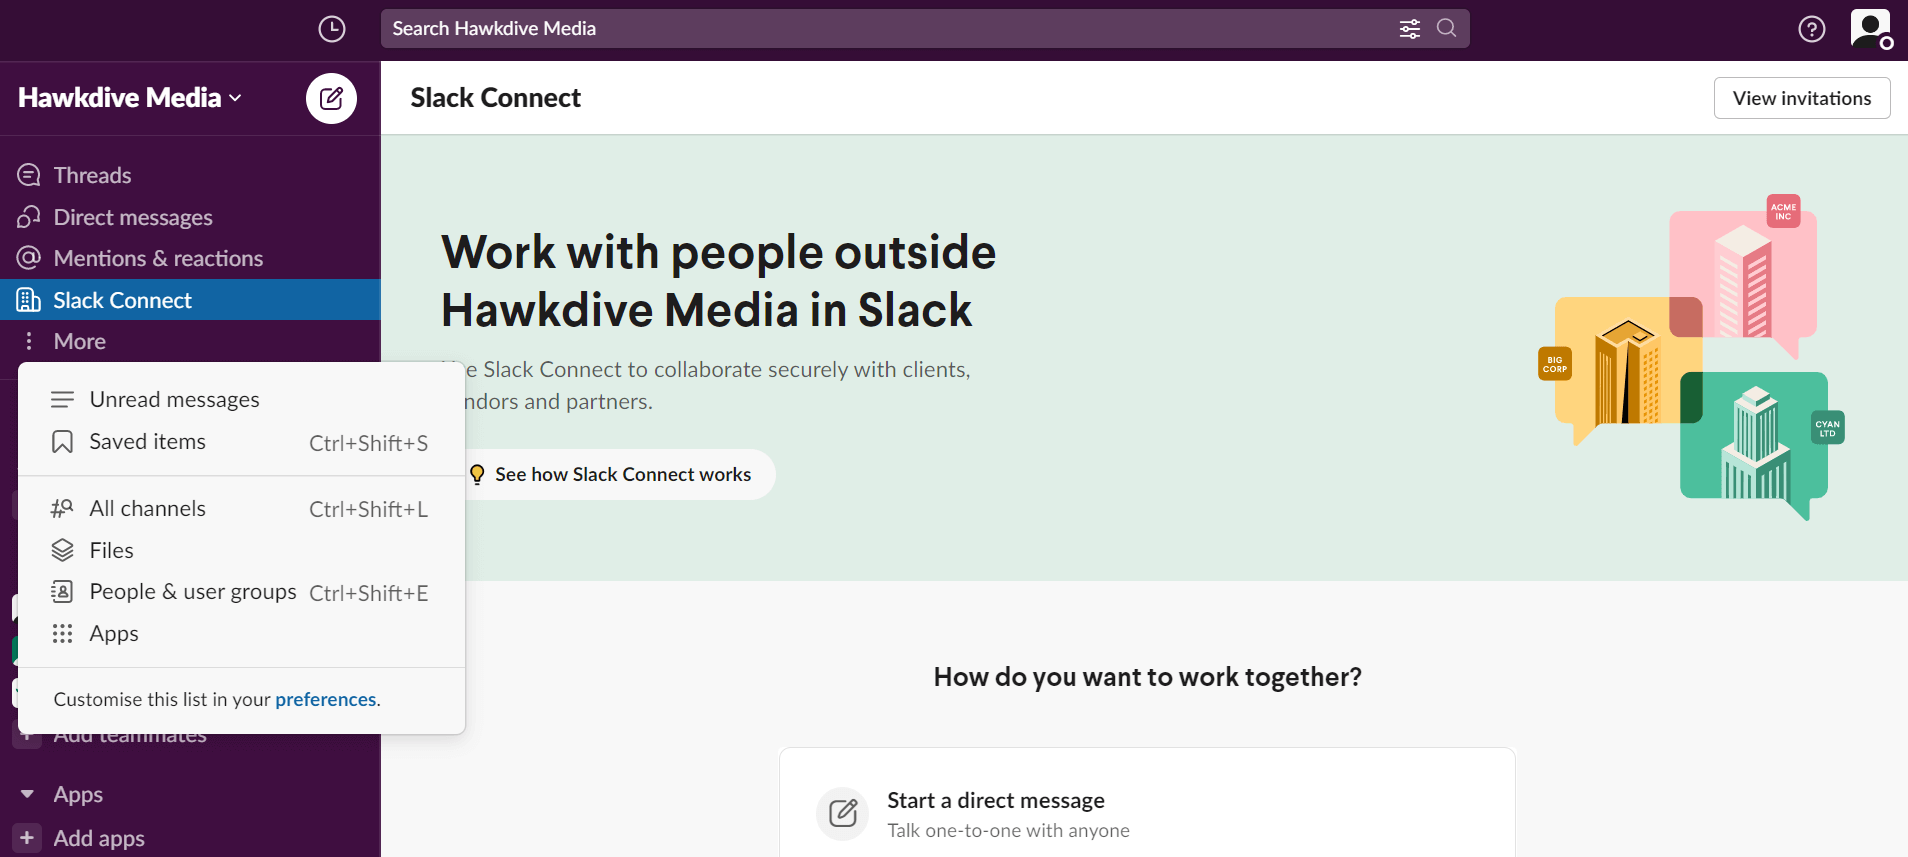Click the Slack Connect building icon
Image resolution: width=1908 pixels, height=857 pixels.
[29, 300]
